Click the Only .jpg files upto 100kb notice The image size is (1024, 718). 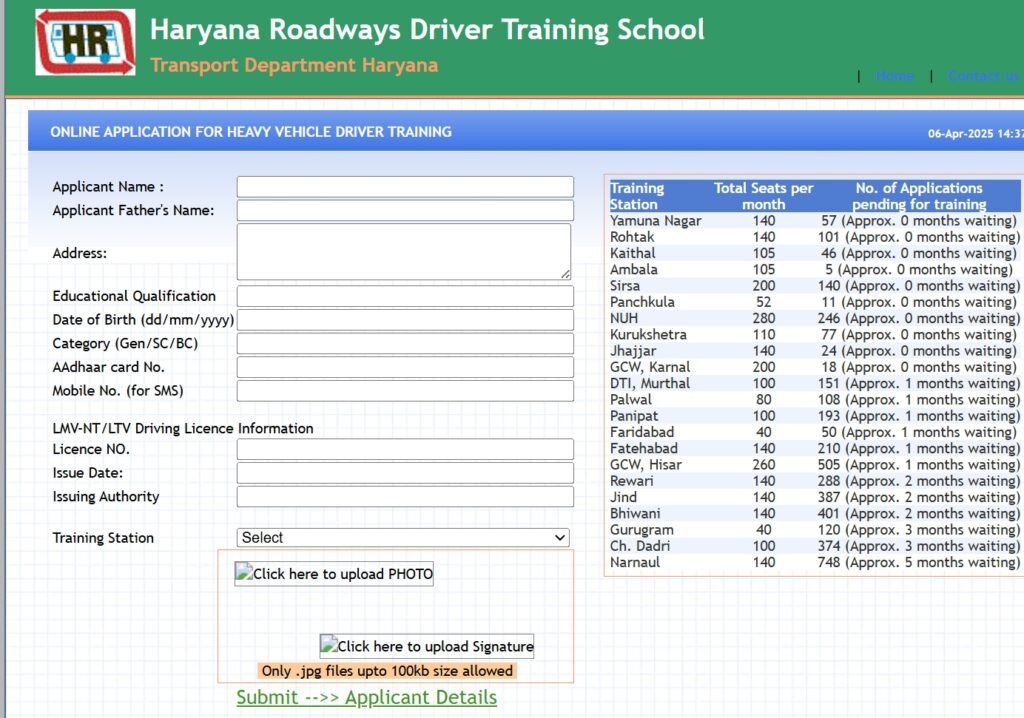(387, 671)
